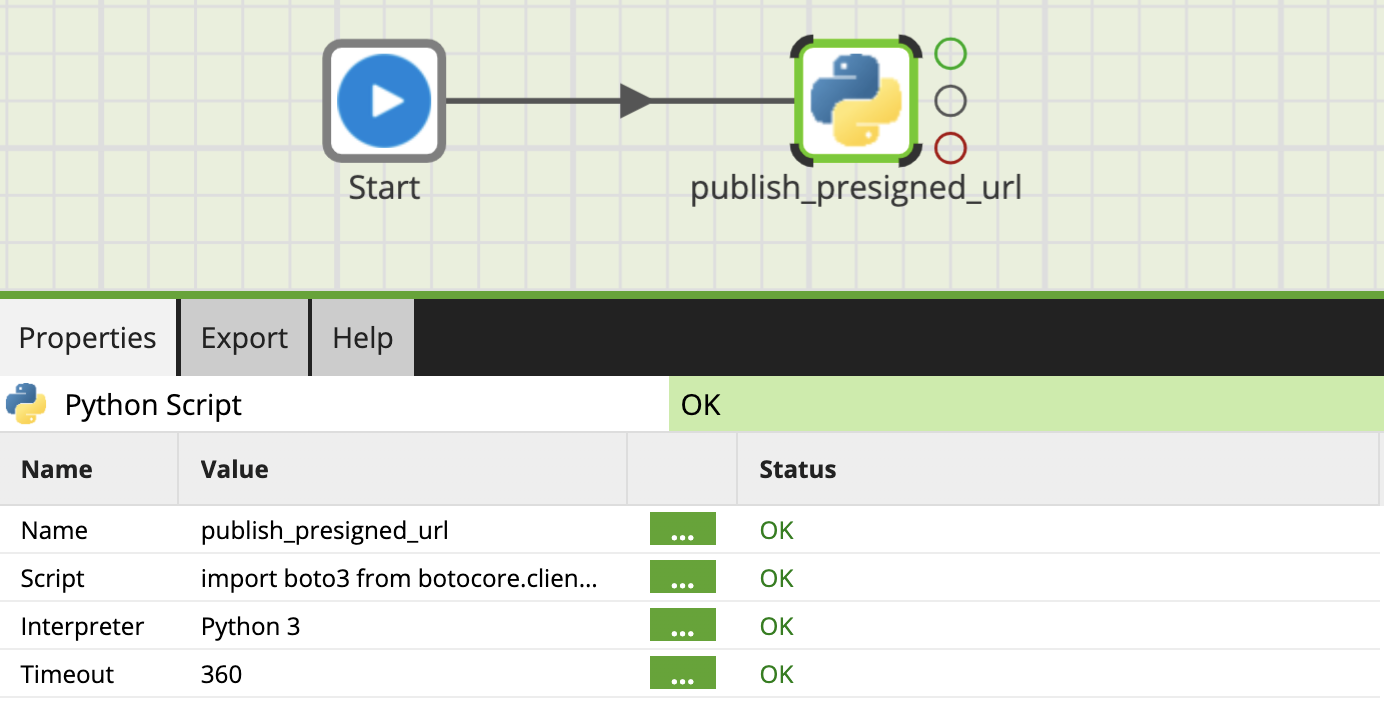Viewport: 1384px width, 712px height.
Task: Open the Export tab
Action: (x=244, y=338)
